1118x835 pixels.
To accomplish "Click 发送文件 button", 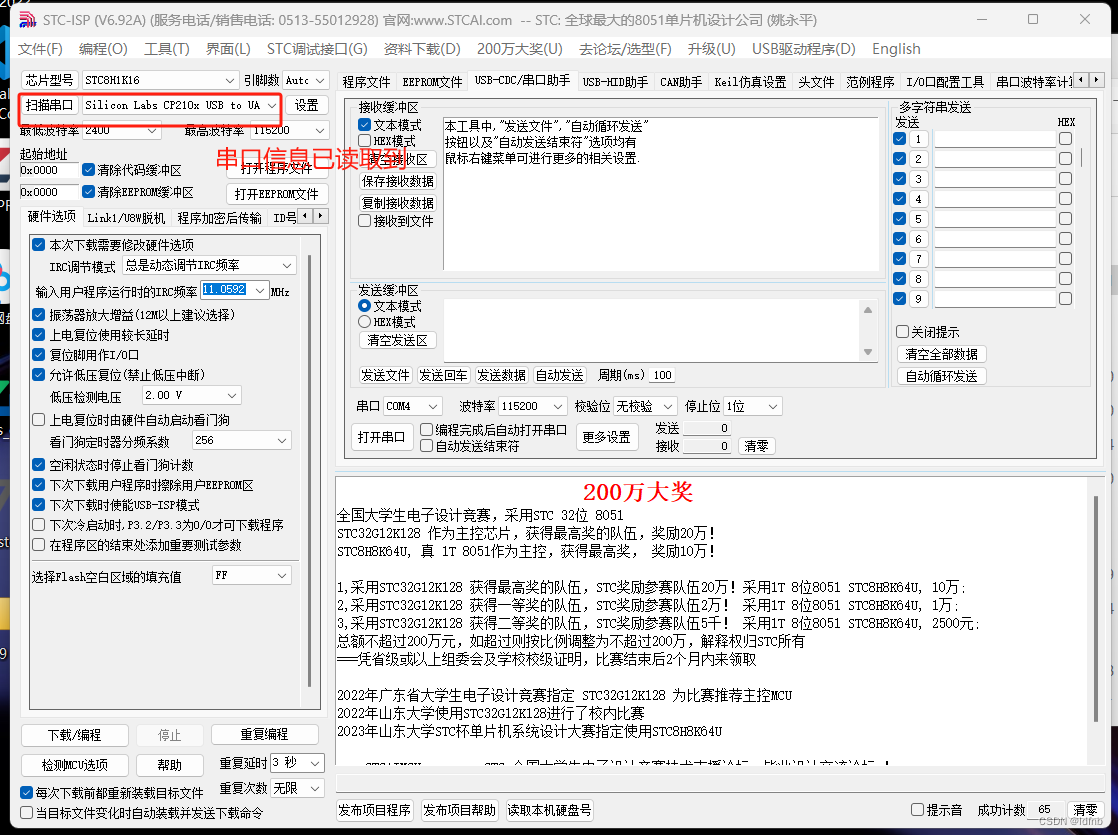I will tap(385, 375).
